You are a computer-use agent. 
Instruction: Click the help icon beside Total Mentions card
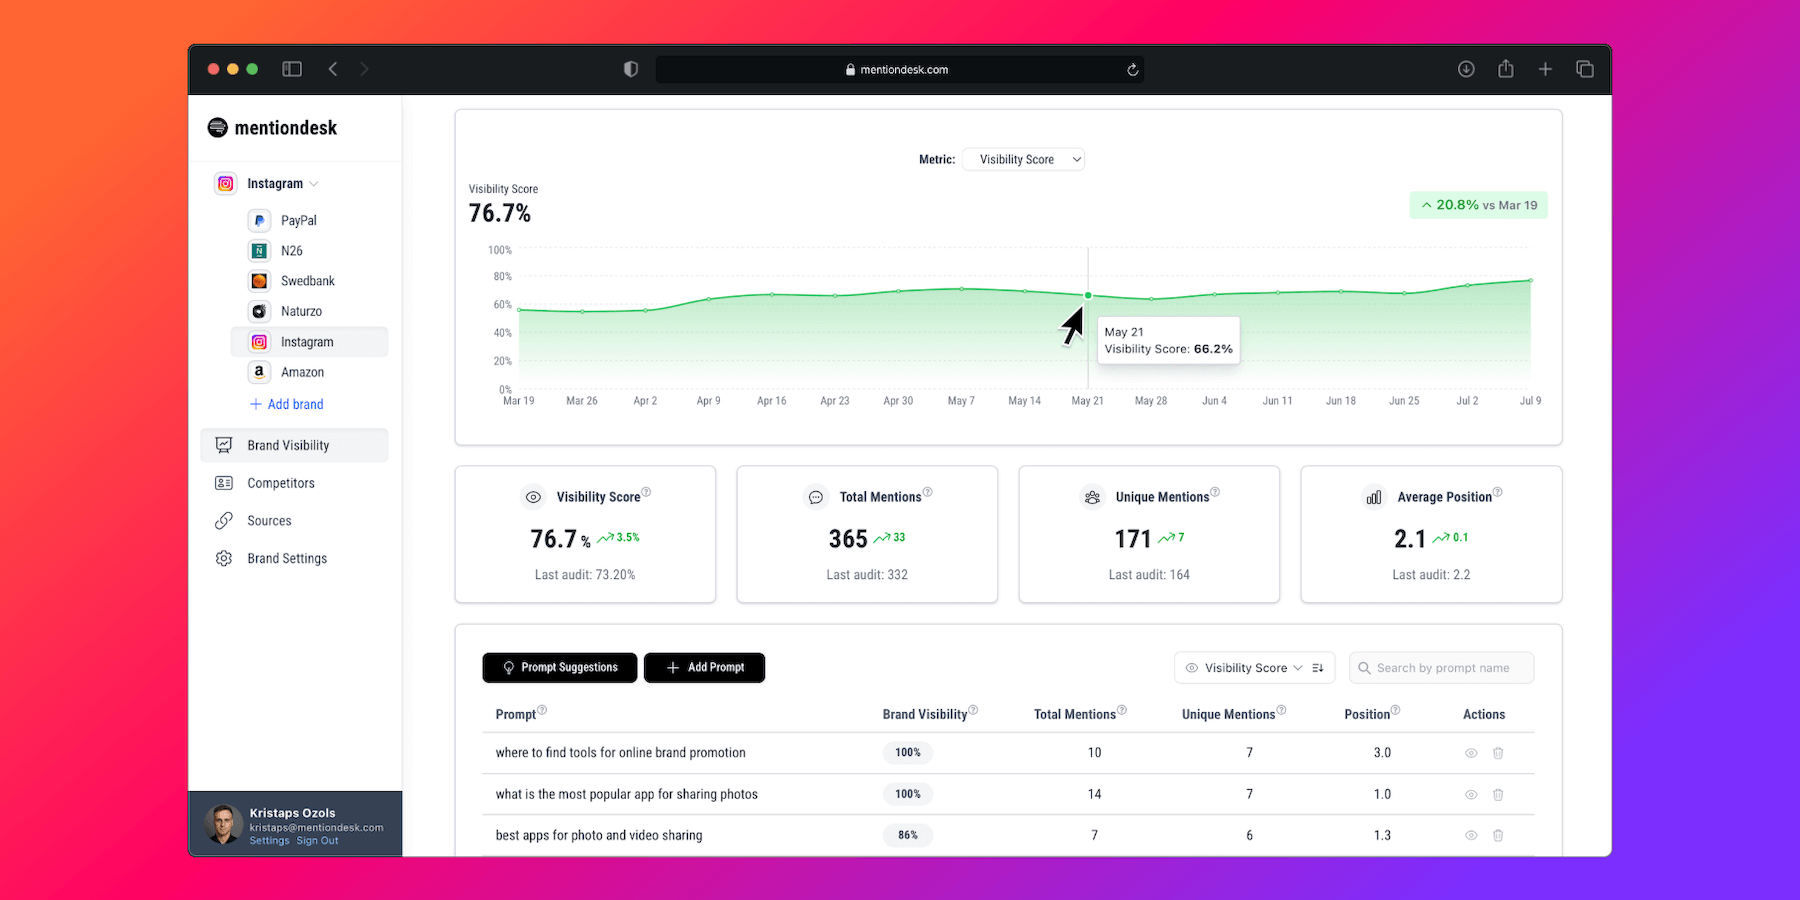(x=928, y=492)
